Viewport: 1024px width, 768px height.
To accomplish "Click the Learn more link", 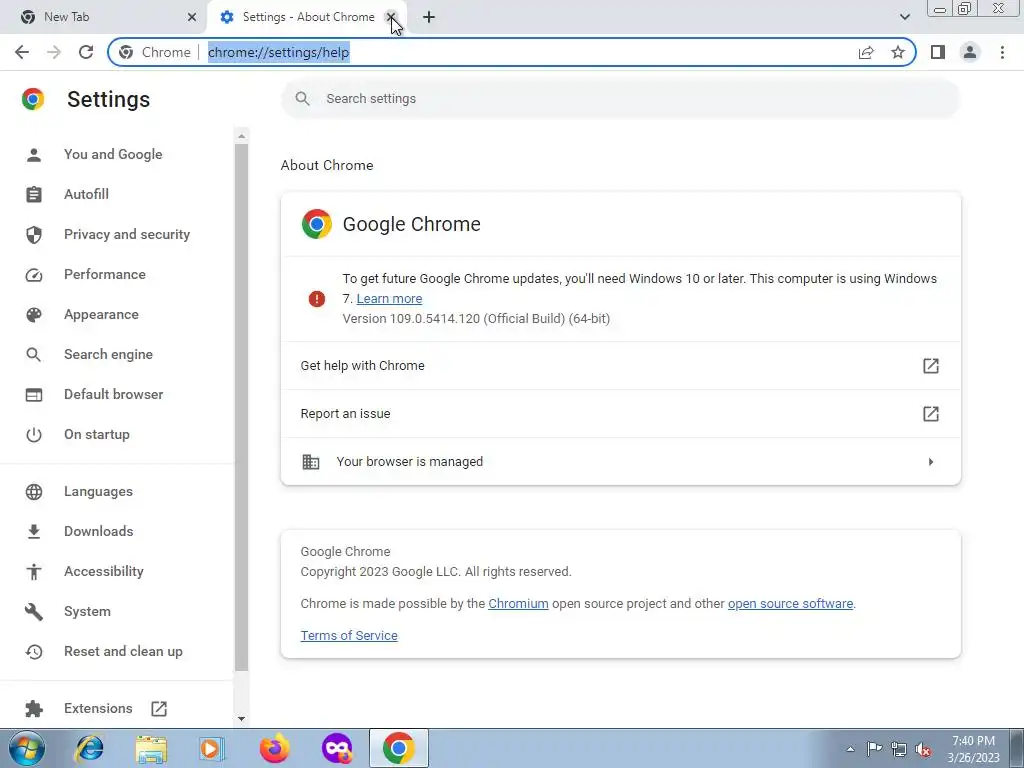I will point(389,298).
